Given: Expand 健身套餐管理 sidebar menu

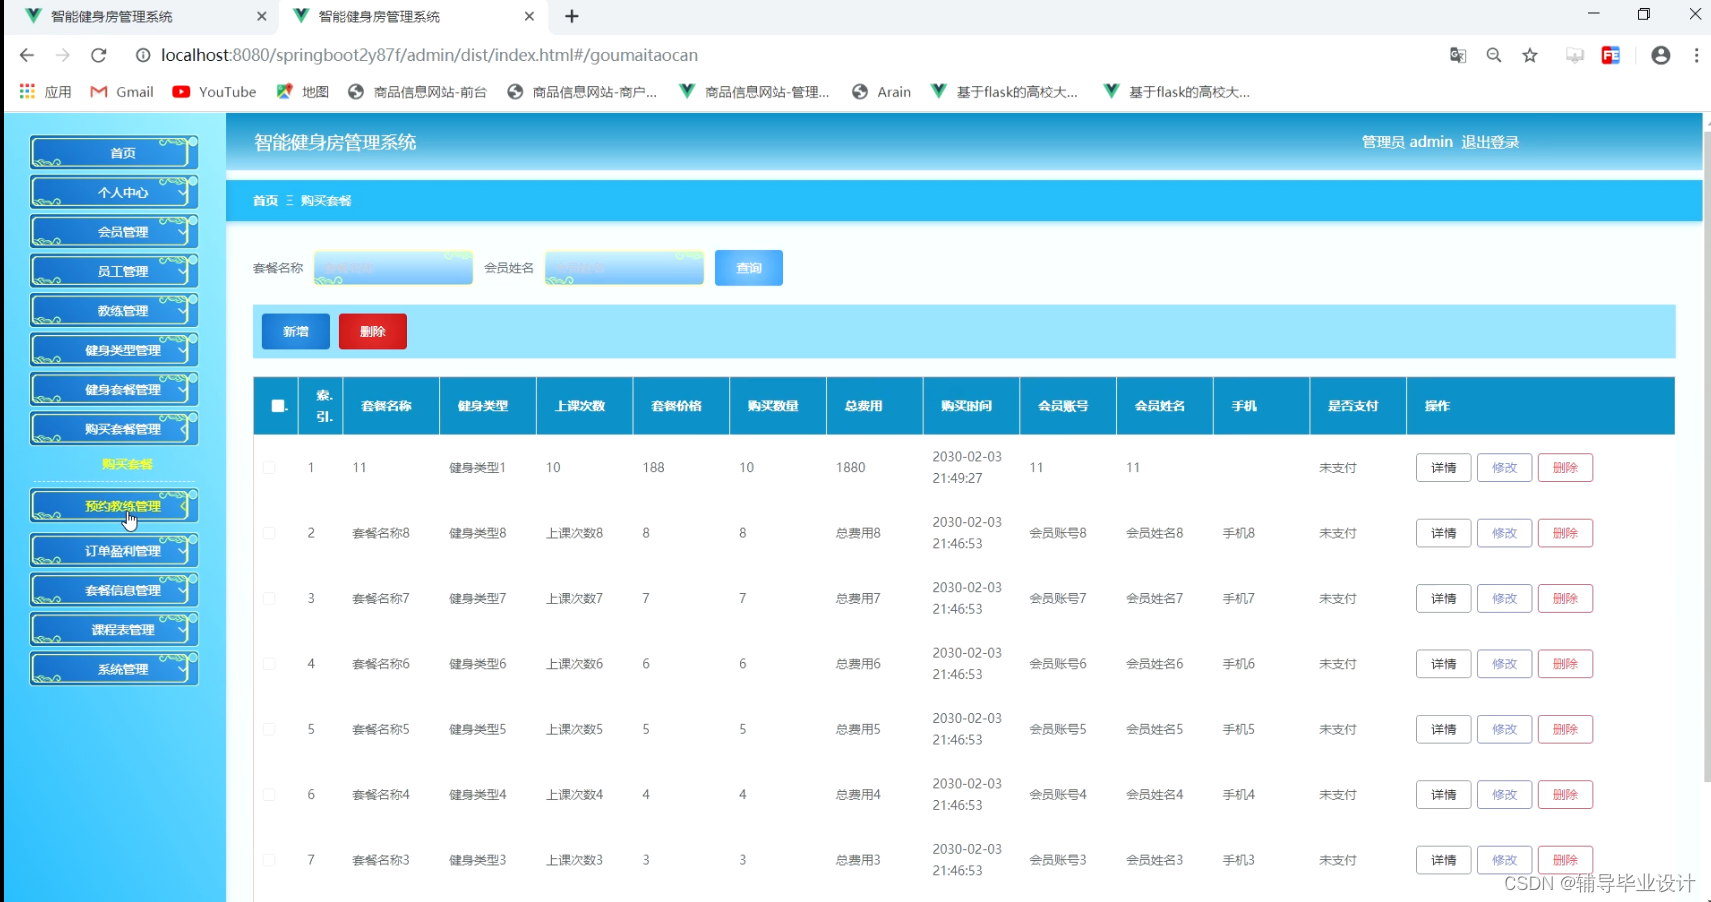Looking at the screenshot, I should coord(114,389).
